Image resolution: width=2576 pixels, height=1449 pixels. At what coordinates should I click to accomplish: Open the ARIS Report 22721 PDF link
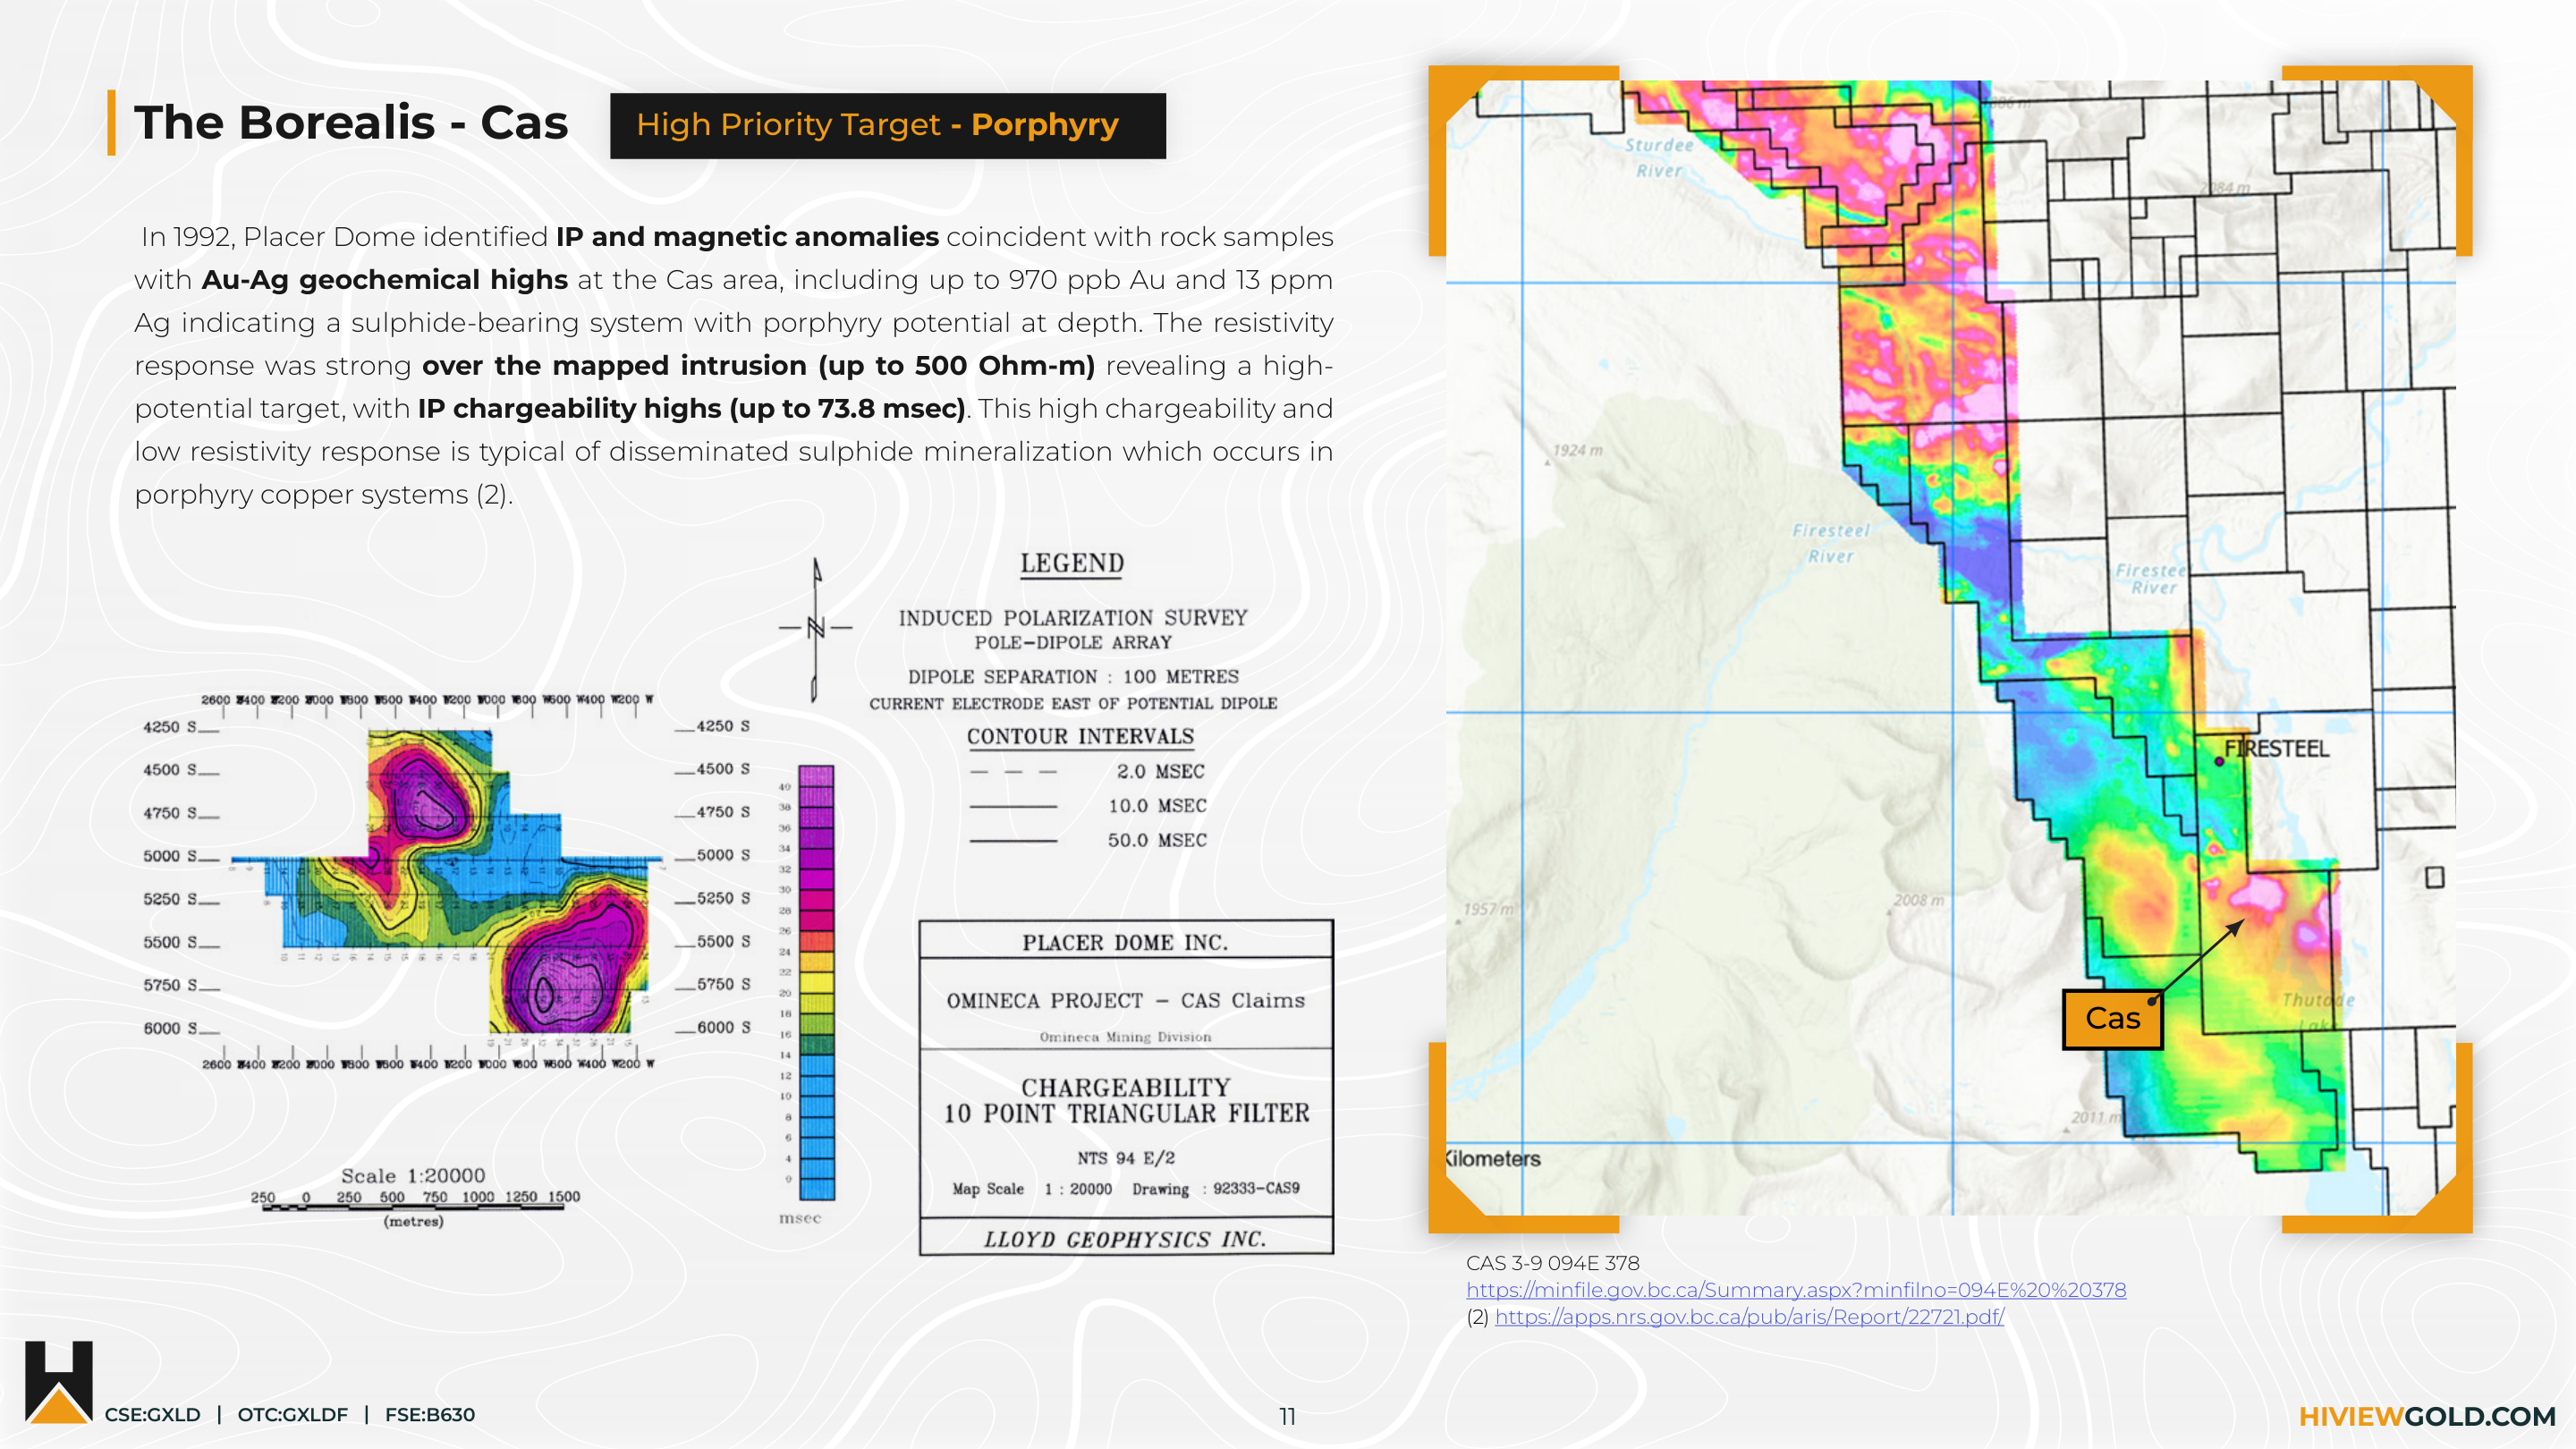[1749, 1317]
